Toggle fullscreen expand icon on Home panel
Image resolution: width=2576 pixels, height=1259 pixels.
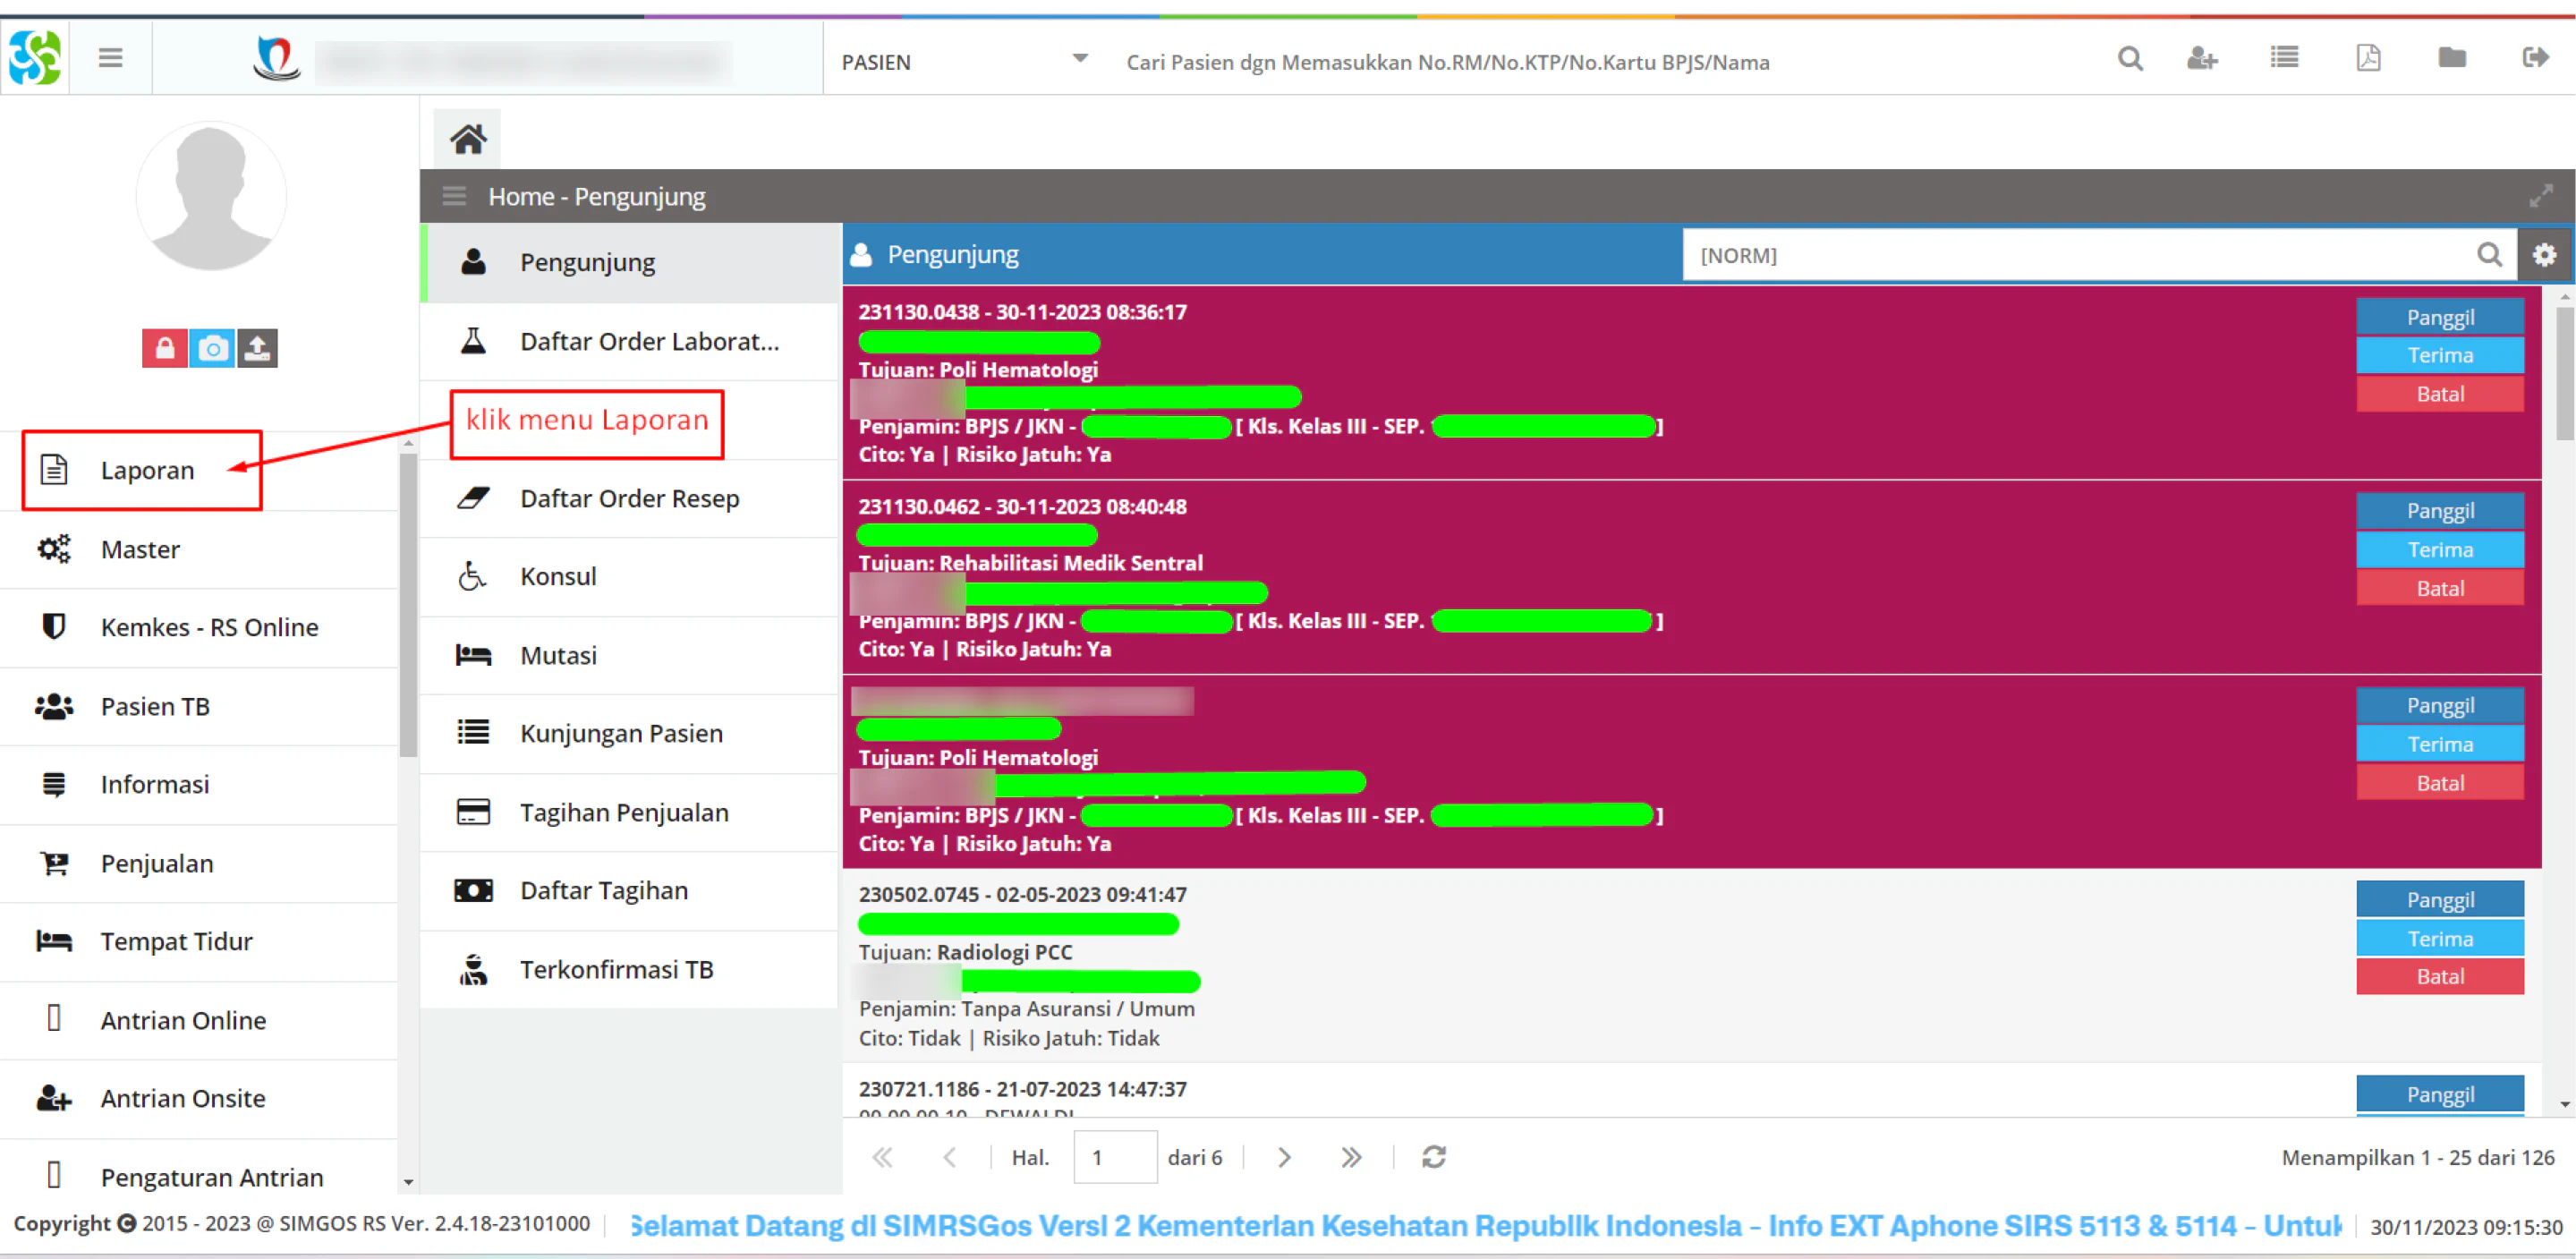(x=2541, y=196)
